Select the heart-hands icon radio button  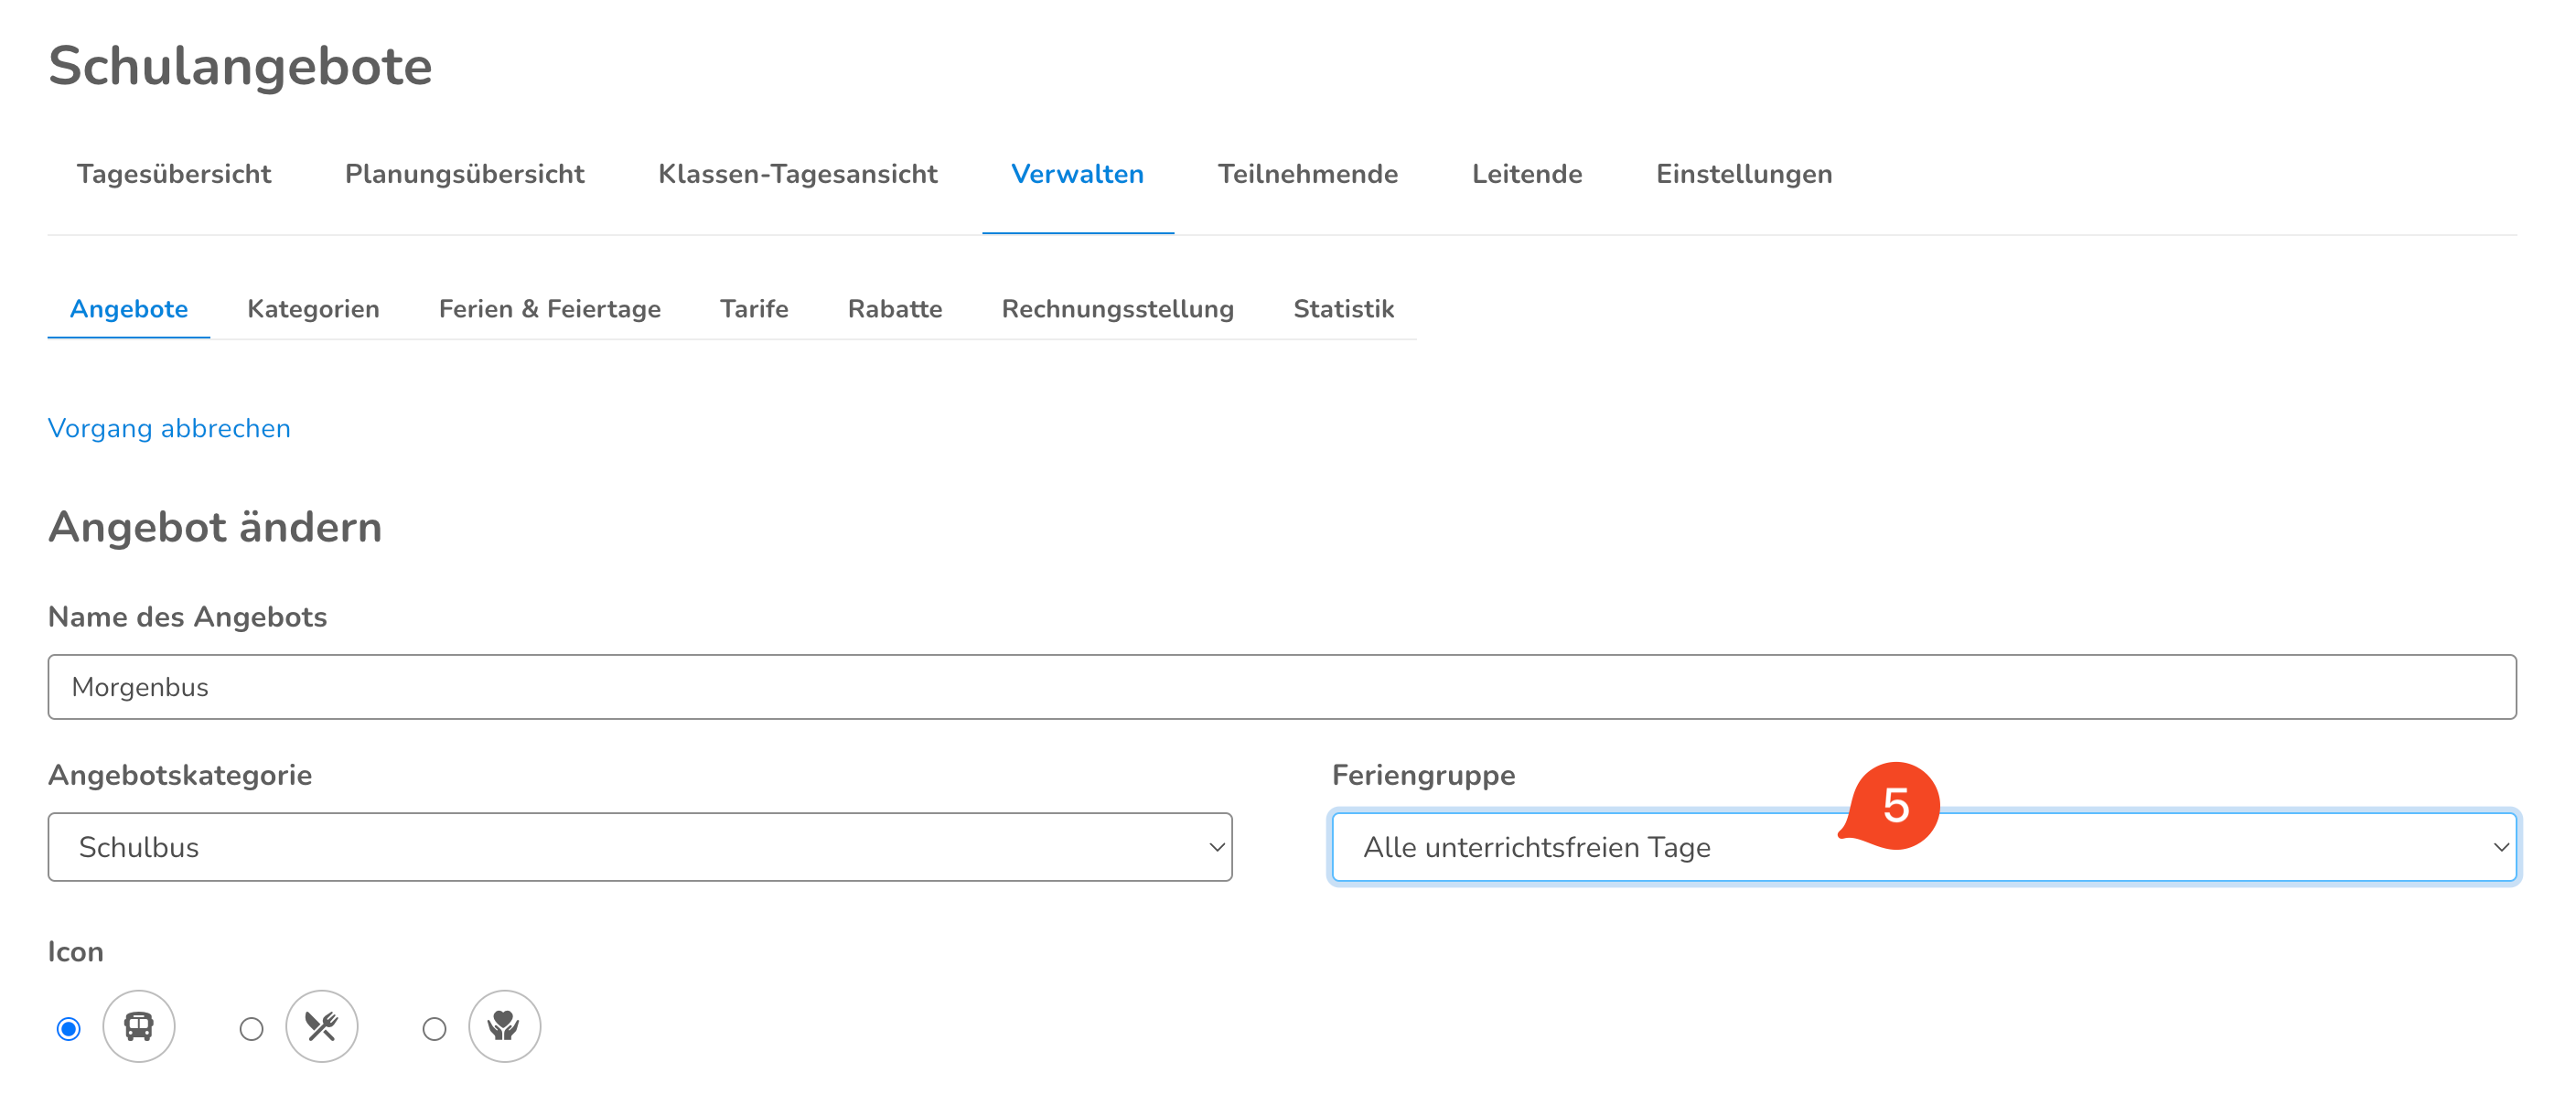pyautogui.click(x=434, y=1028)
